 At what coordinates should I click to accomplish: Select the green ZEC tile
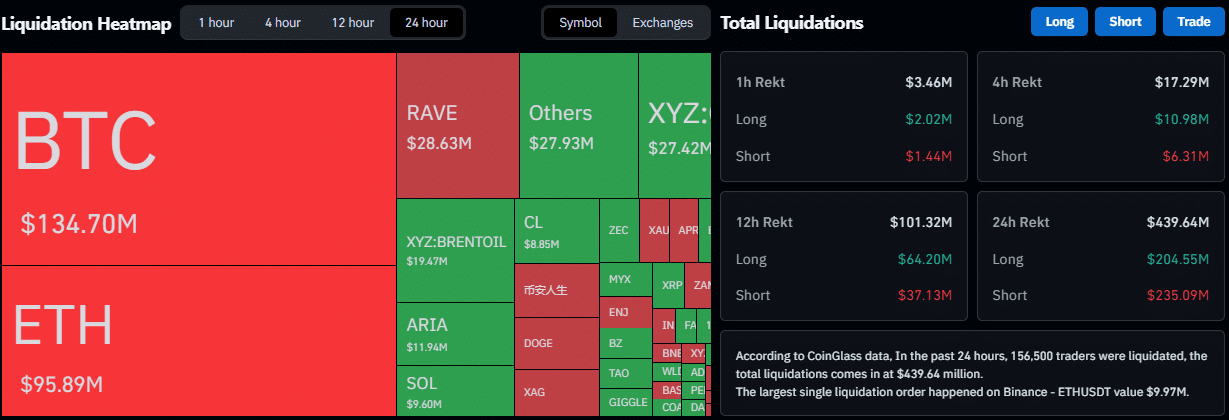point(618,231)
